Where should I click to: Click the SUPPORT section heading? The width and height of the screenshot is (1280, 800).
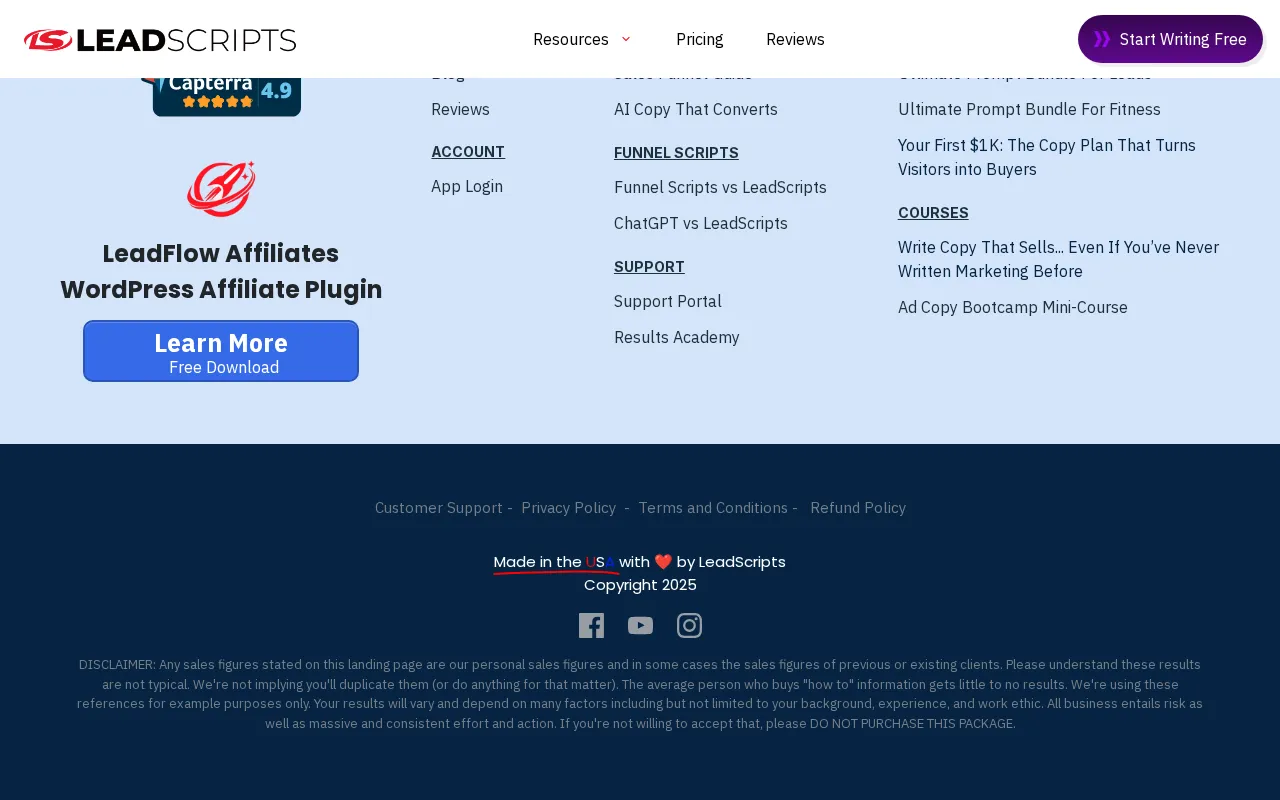649,266
